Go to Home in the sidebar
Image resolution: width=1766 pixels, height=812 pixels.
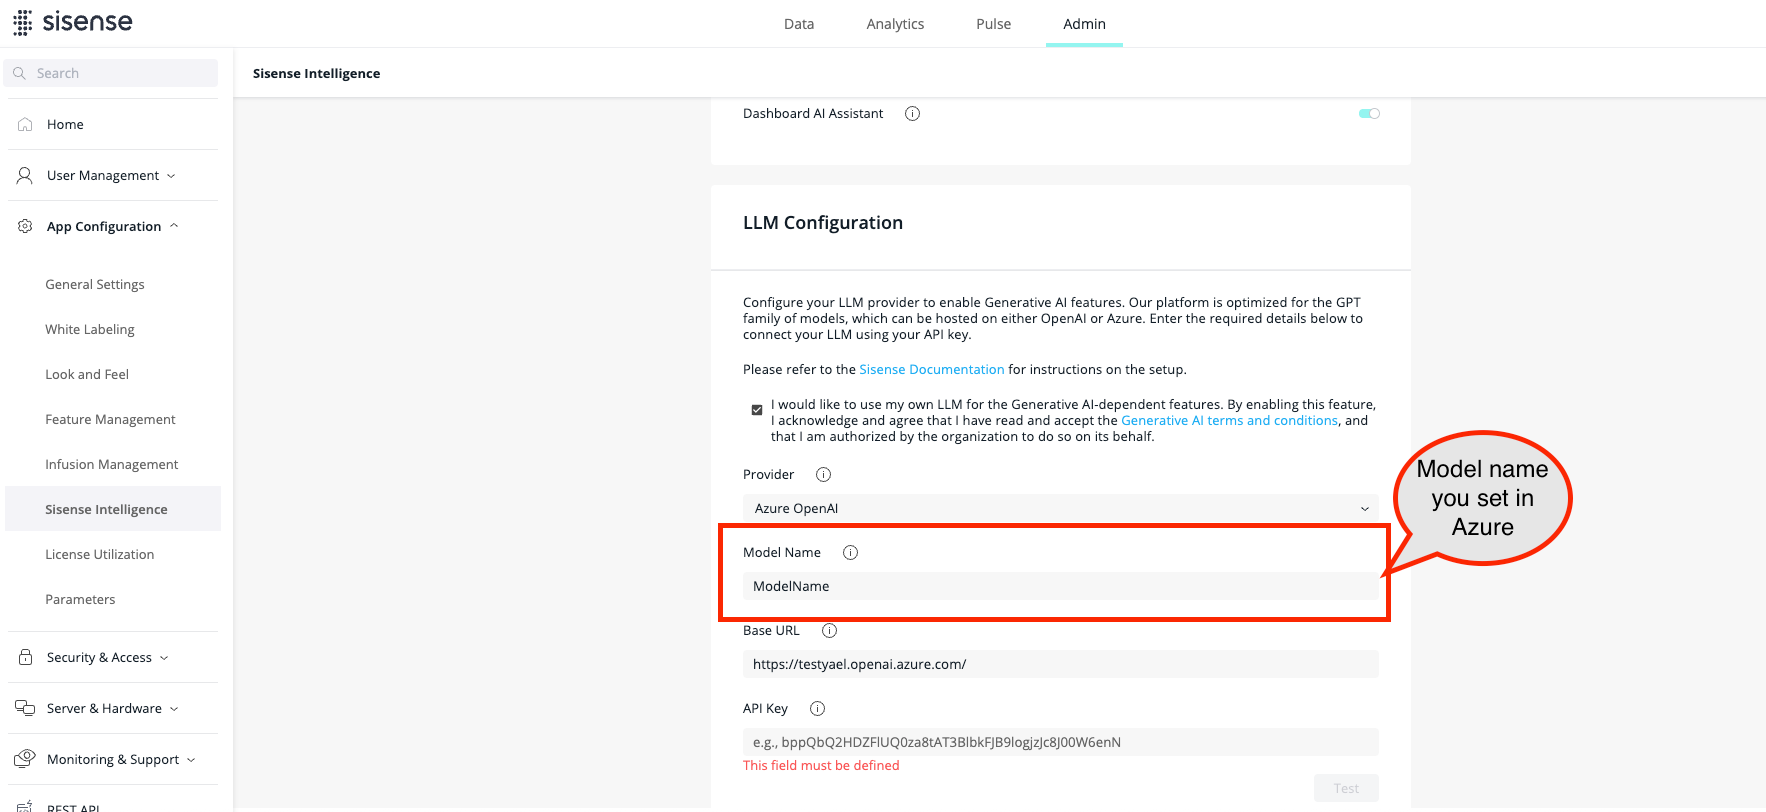click(x=65, y=124)
